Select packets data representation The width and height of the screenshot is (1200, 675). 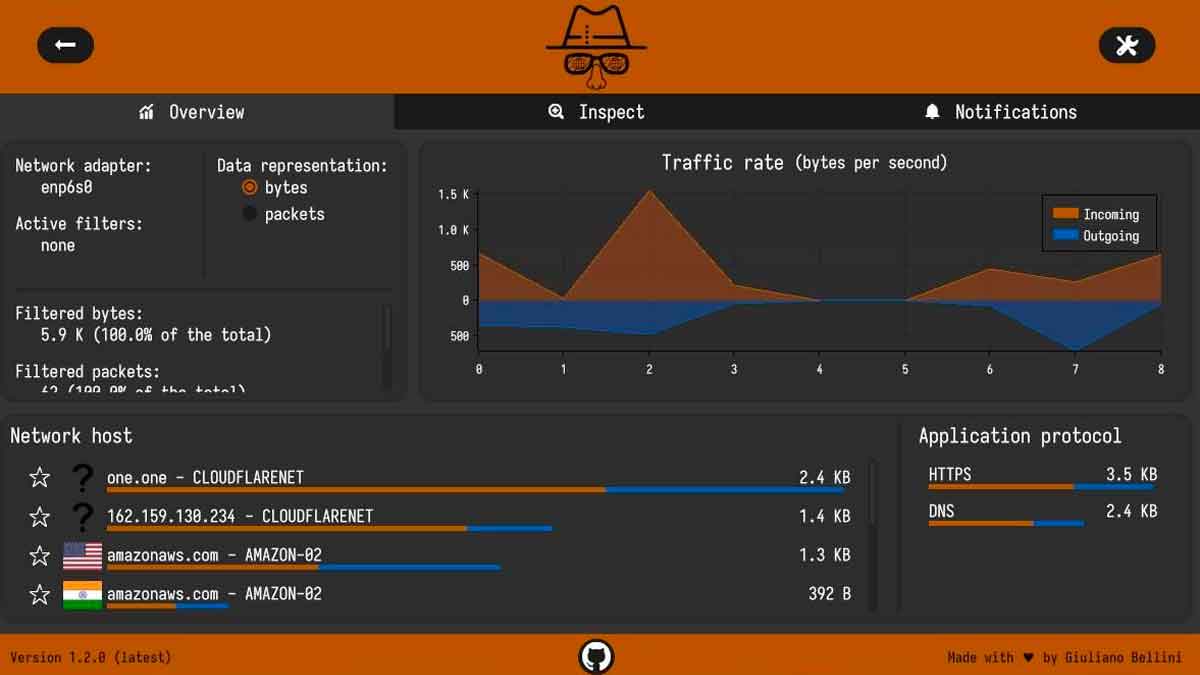coord(250,214)
